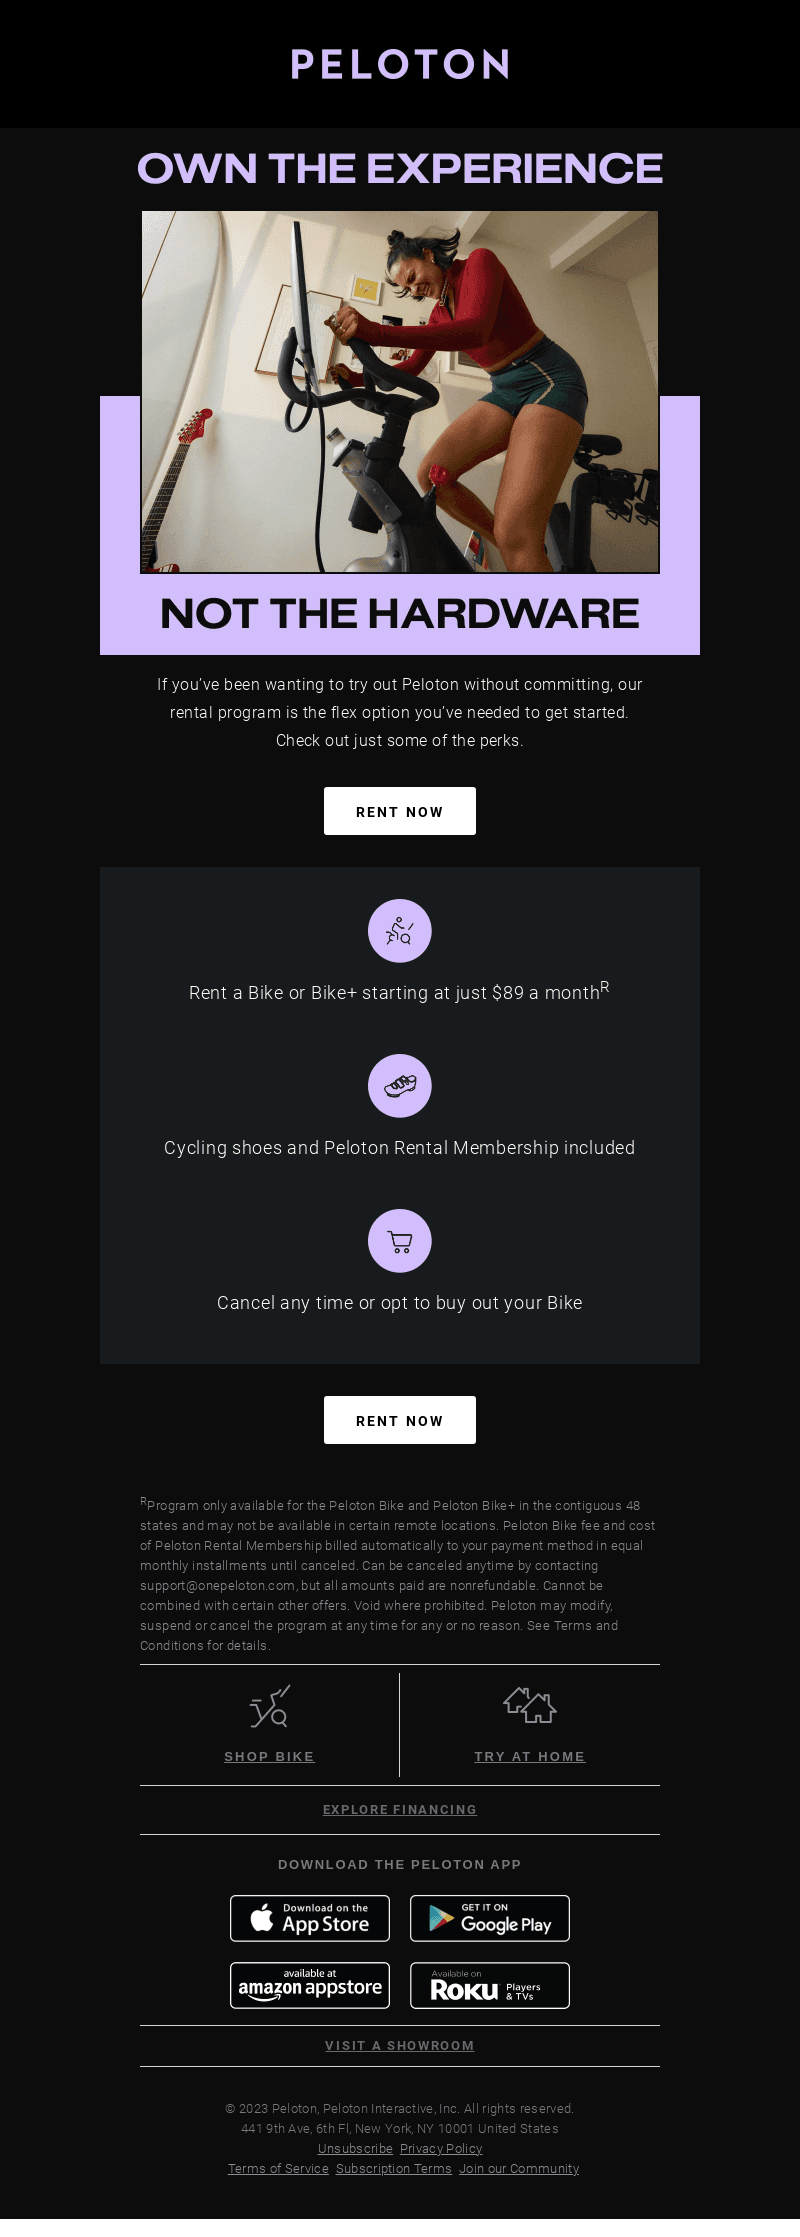Click the cycling shoe icon
This screenshot has height=2237, width=800.
tap(400, 1086)
